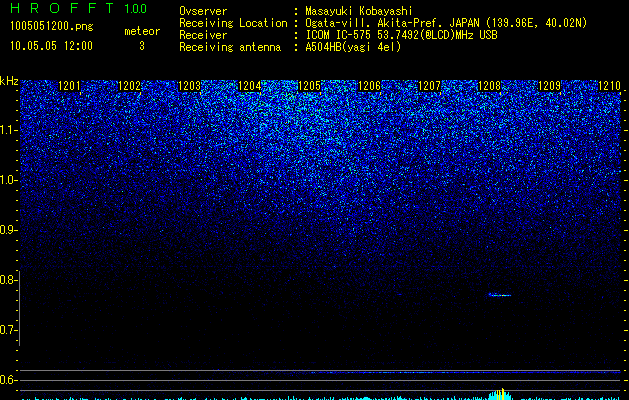The width and height of the screenshot is (629, 400).
Task: Click the observer name Masayuki Kobayashi
Action: pyautogui.click(x=359, y=11)
